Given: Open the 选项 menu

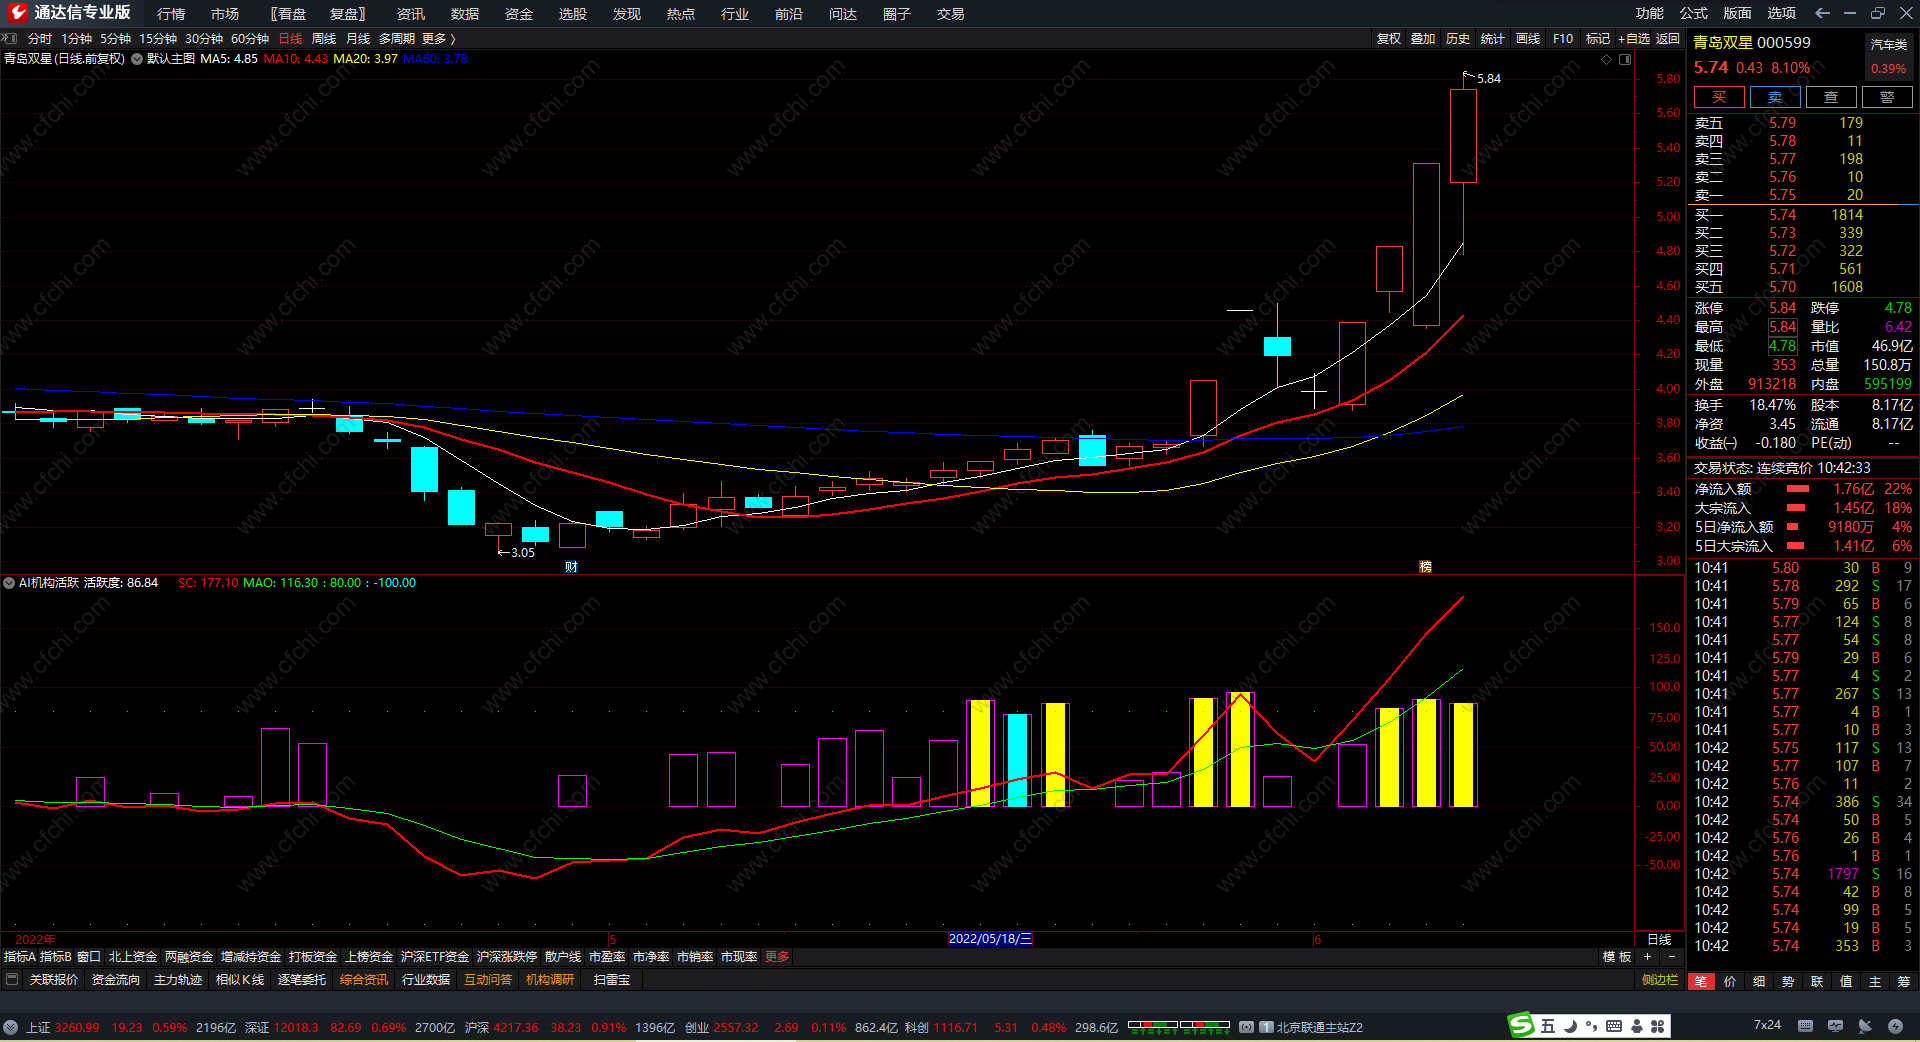Looking at the screenshot, I should [1782, 13].
